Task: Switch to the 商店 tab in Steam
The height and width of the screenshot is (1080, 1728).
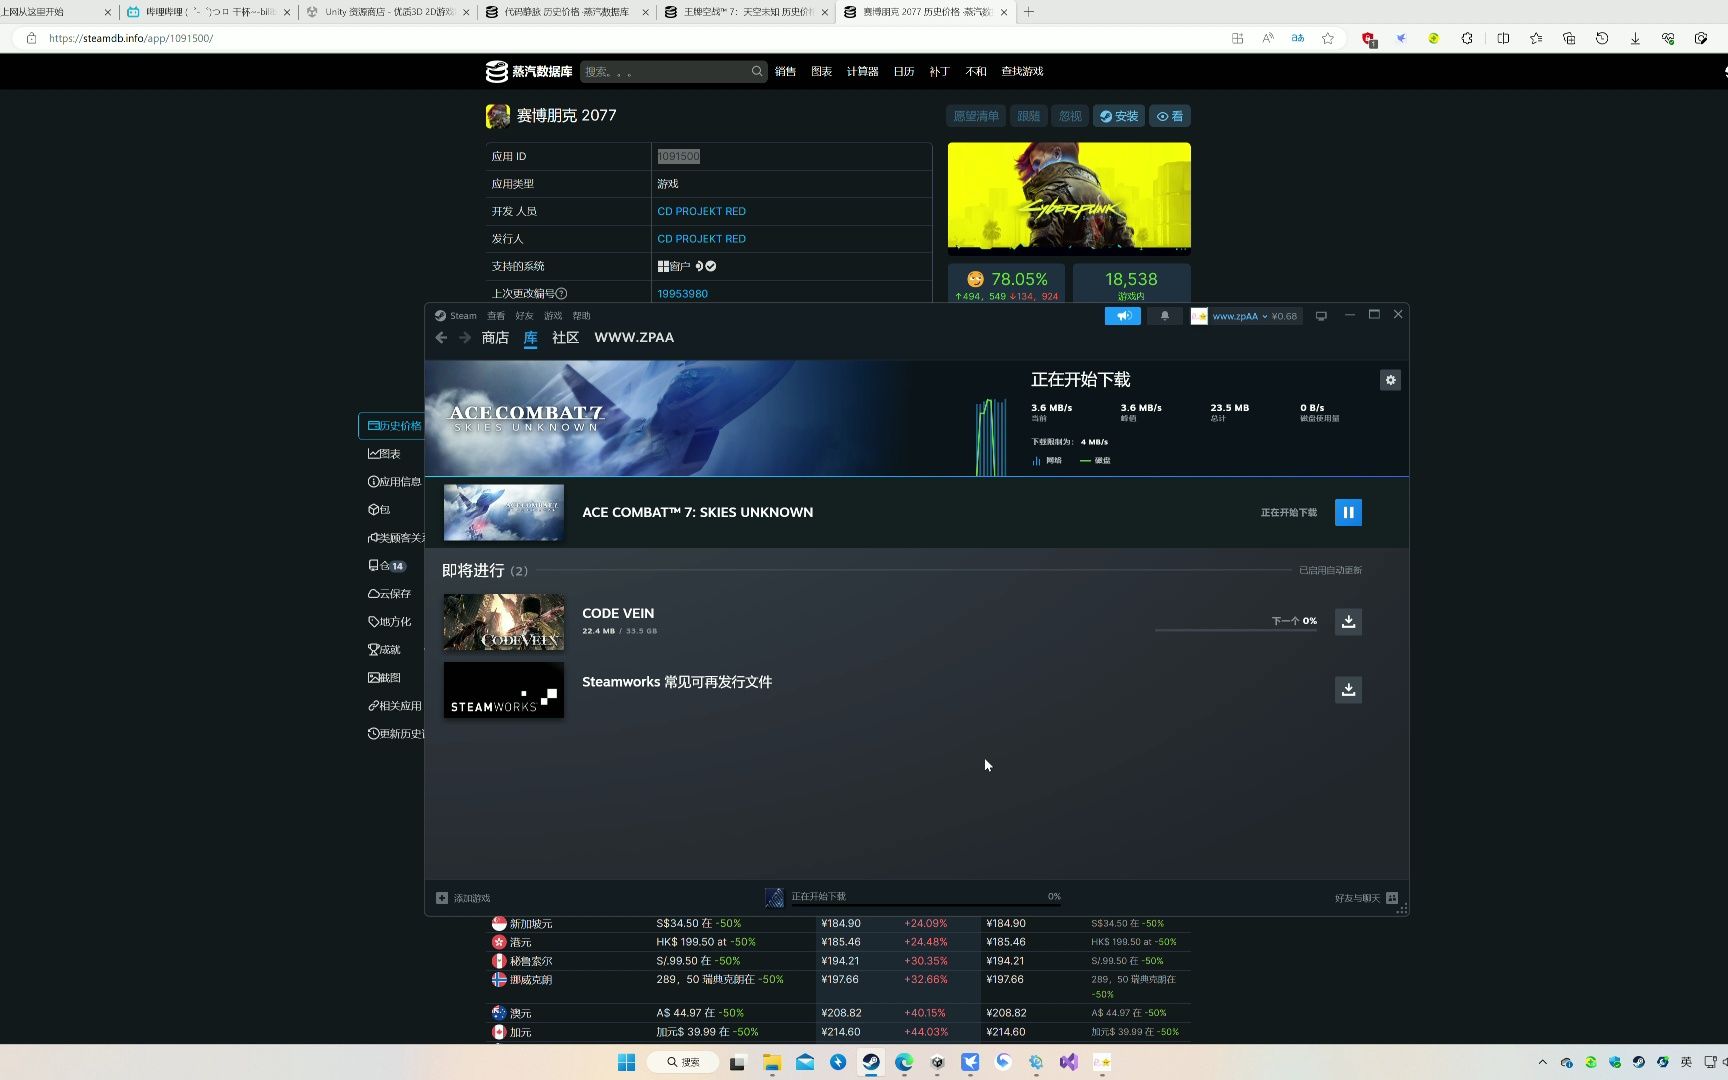Action: (495, 338)
